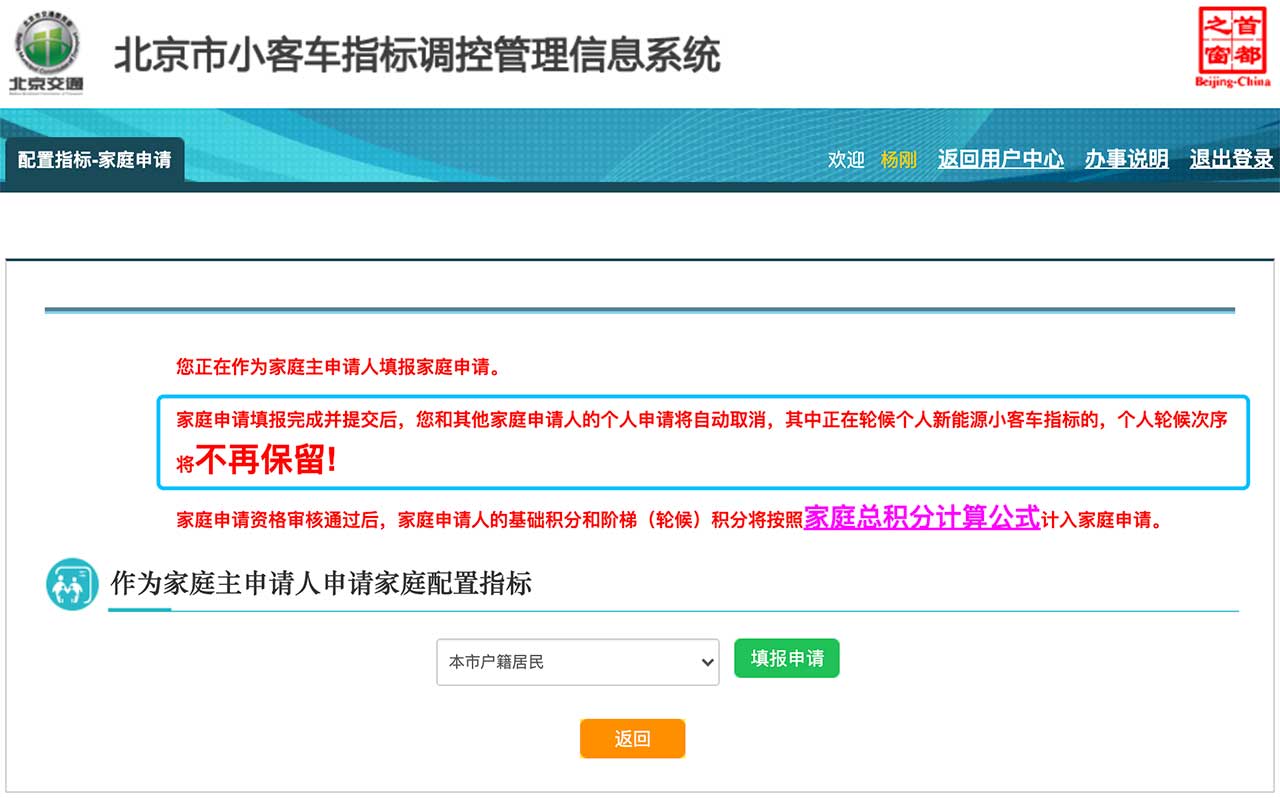
Task: Click the heading 作为家庭主申请人申请家庭配置指标
Action: click(x=321, y=584)
